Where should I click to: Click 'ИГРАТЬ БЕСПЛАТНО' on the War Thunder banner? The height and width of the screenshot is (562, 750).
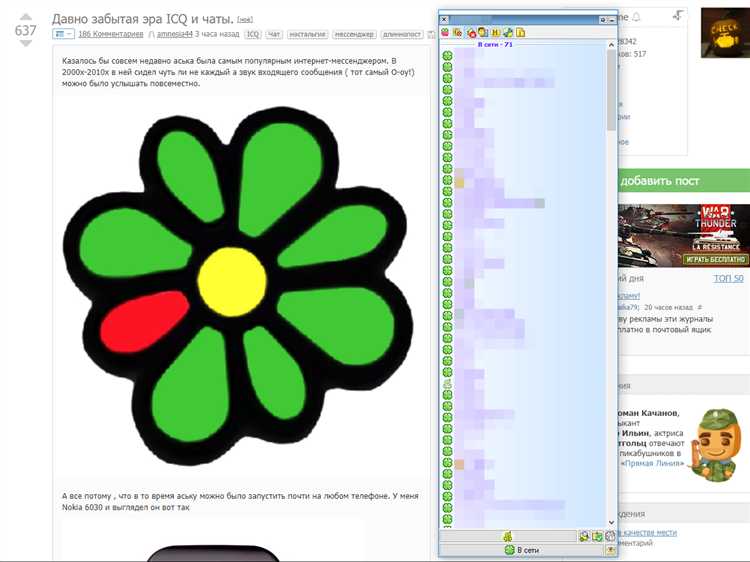point(715,259)
